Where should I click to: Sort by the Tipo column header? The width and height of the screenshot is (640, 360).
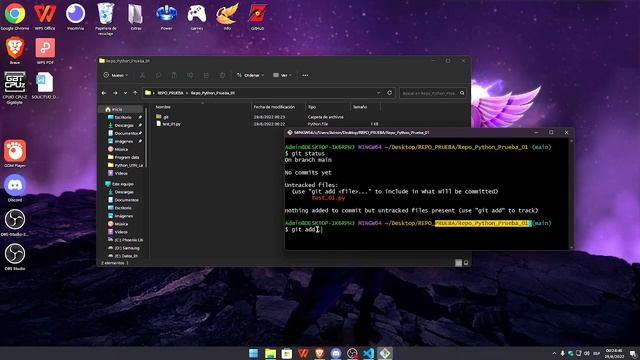312,107
